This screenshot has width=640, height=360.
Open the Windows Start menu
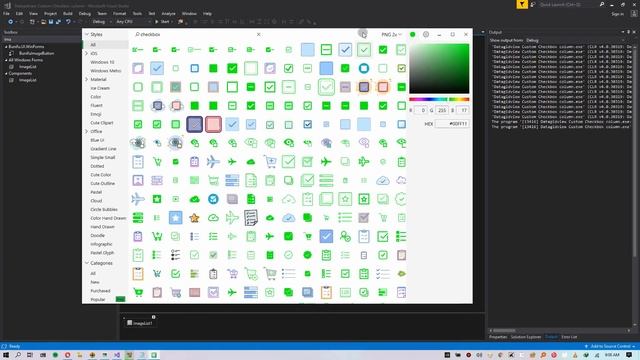click(x=6, y=355)
